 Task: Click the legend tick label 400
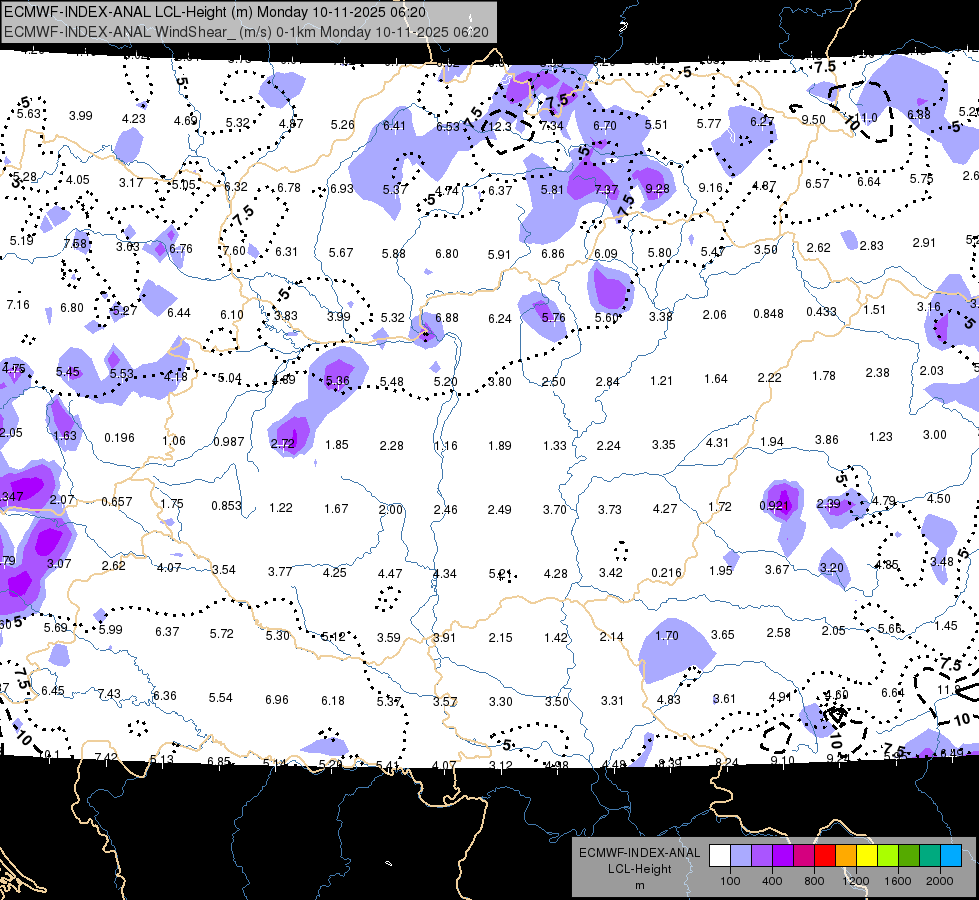coord(772,881)
